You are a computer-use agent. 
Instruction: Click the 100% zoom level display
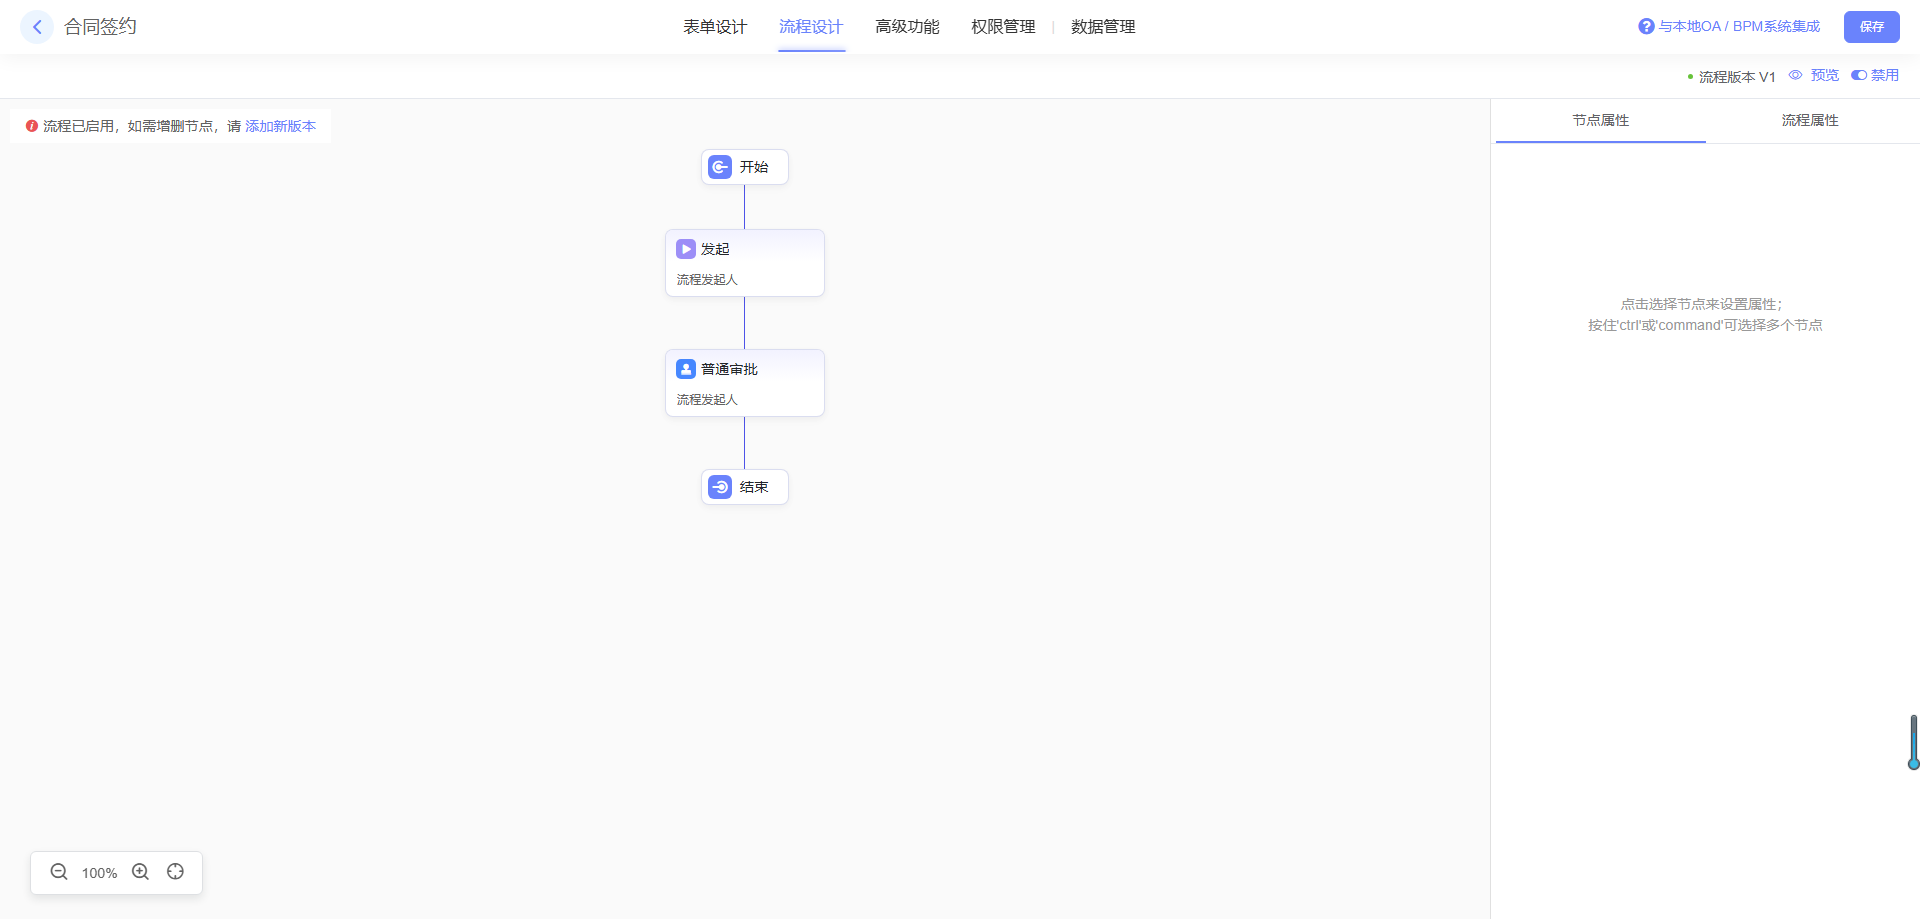point(99,873)
